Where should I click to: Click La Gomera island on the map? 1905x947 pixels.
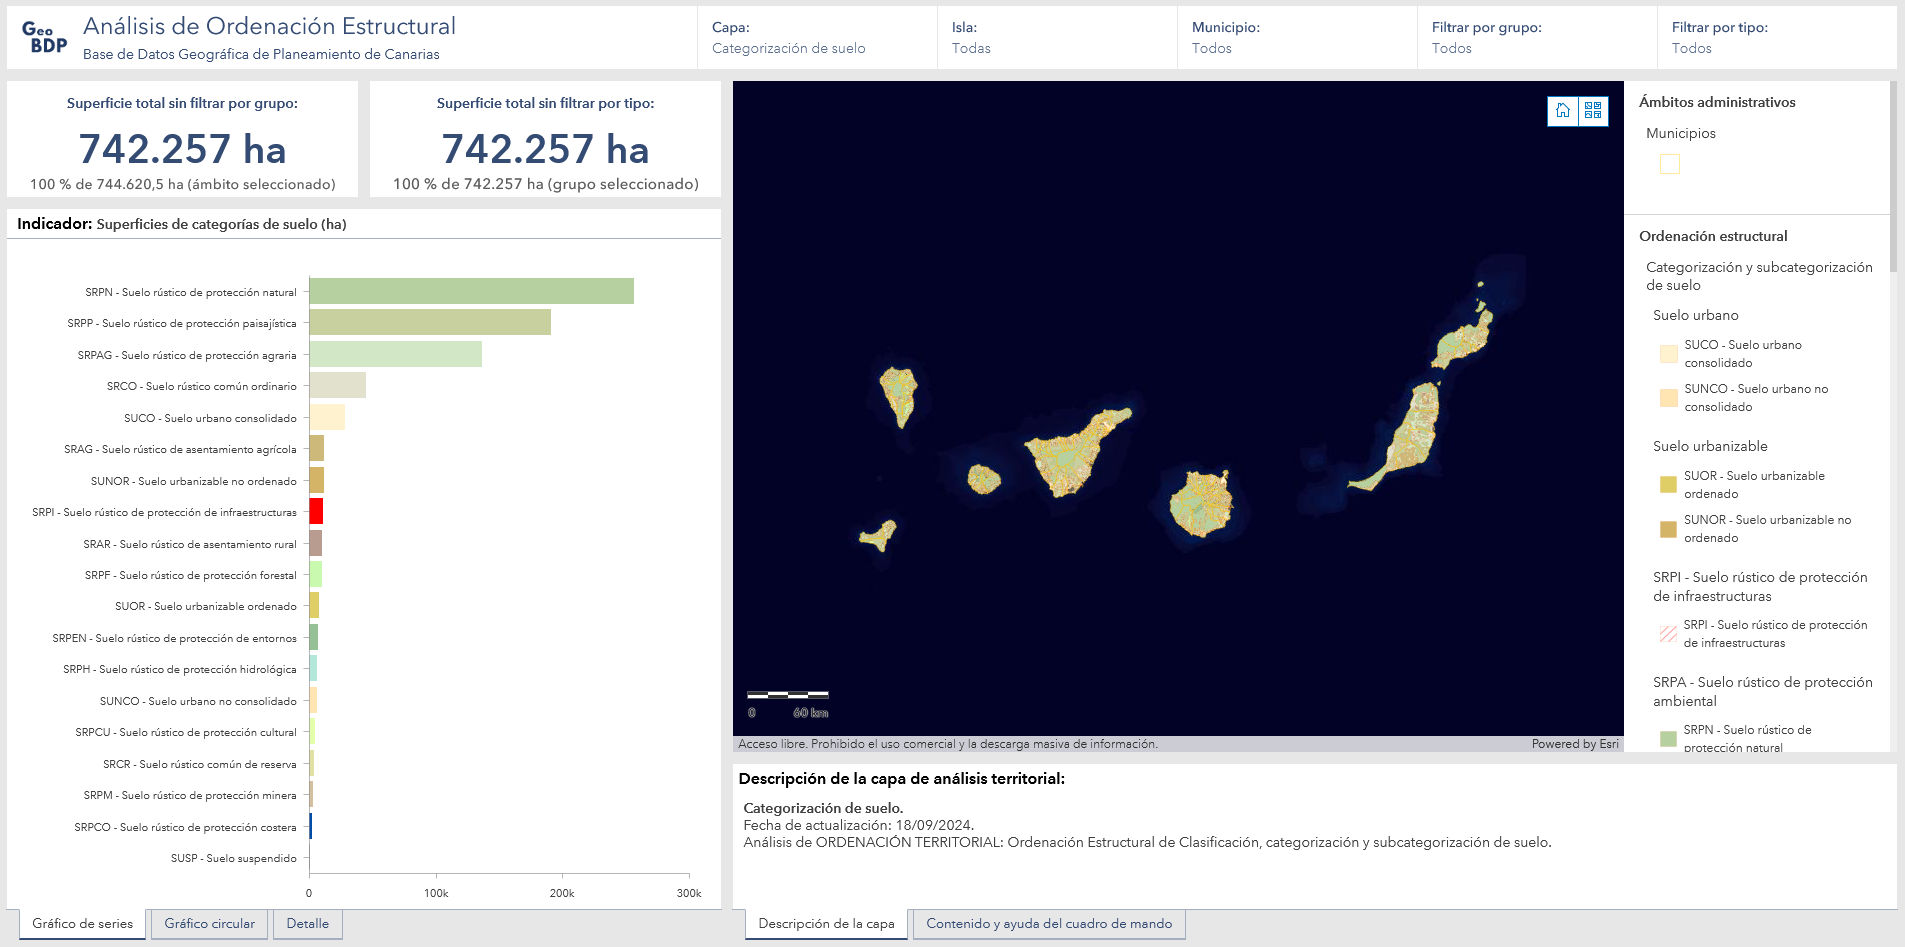coord(984,479)
